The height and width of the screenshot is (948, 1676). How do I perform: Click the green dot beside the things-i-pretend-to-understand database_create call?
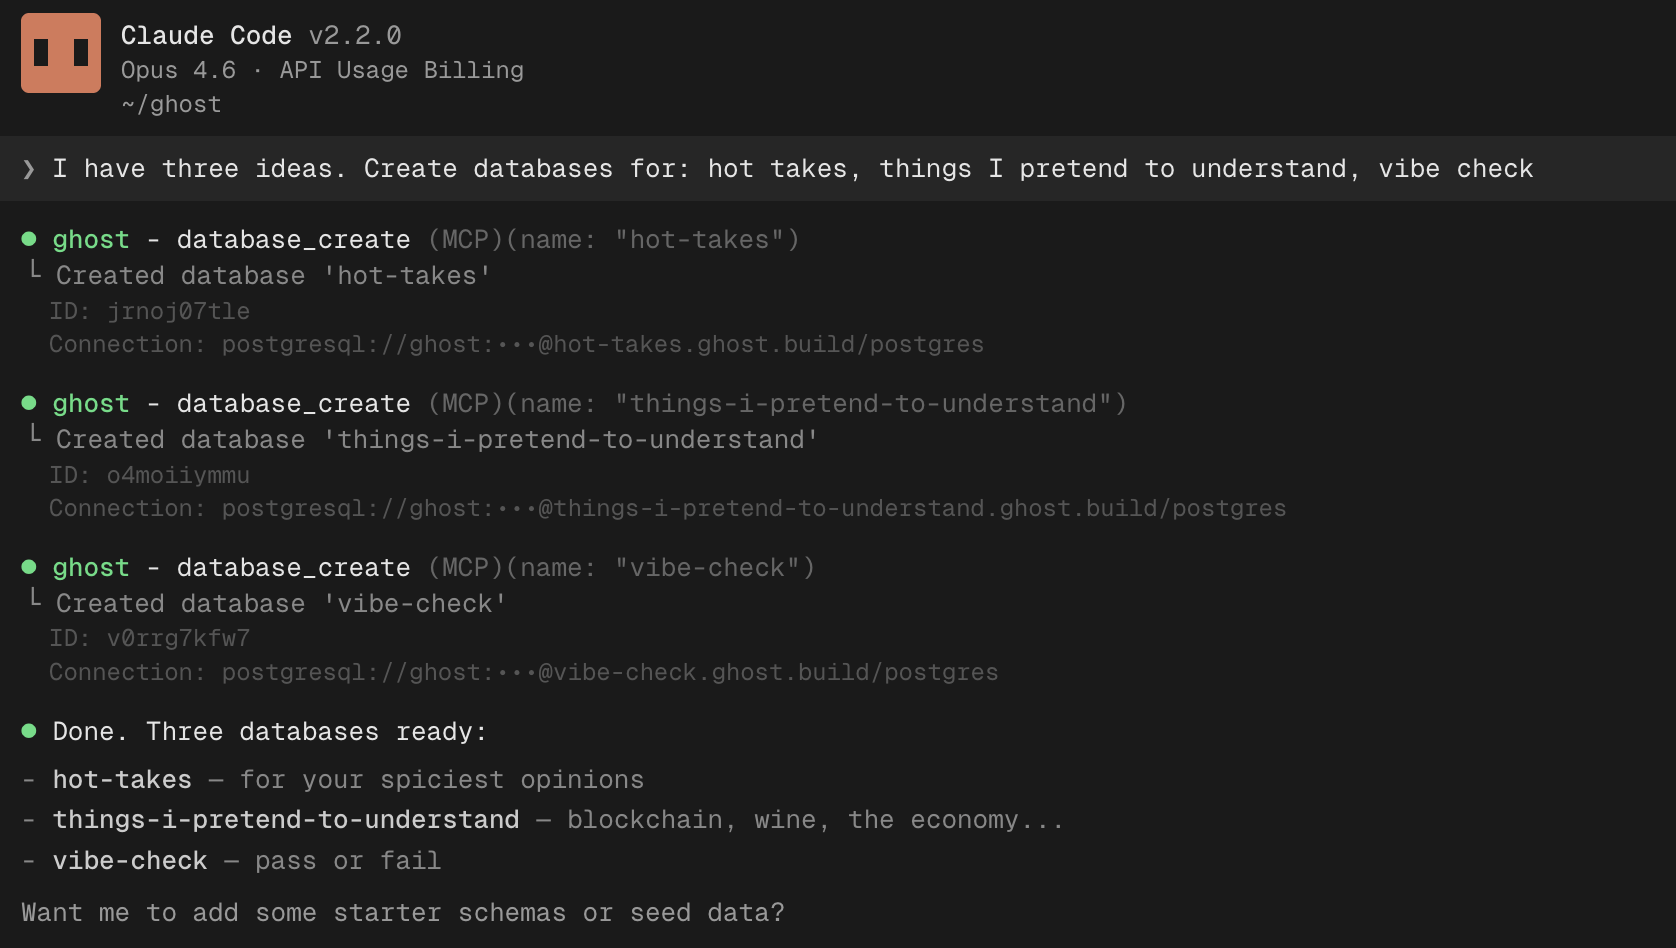pyautogui.click(x=29, y=403)
